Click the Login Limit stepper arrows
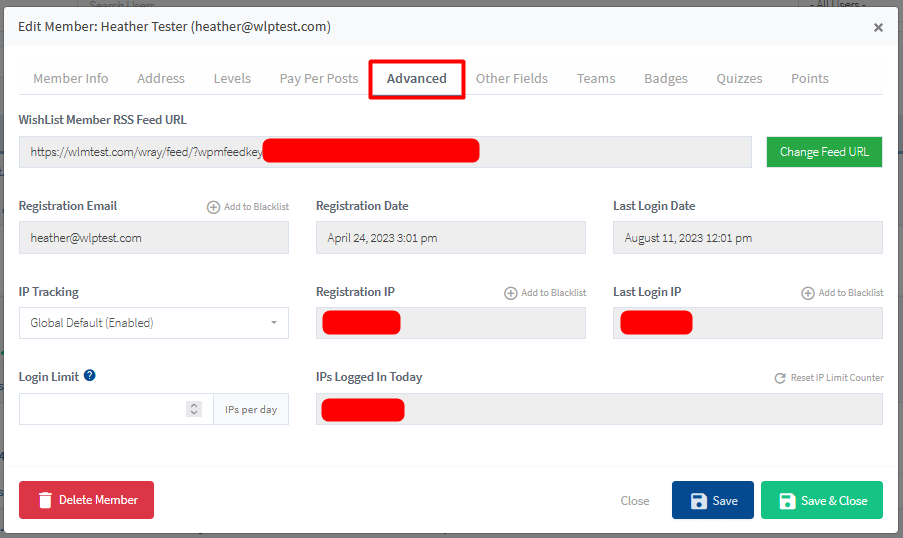Image resolution: width=903 pixels, height=538 pixels. (194, 409)
